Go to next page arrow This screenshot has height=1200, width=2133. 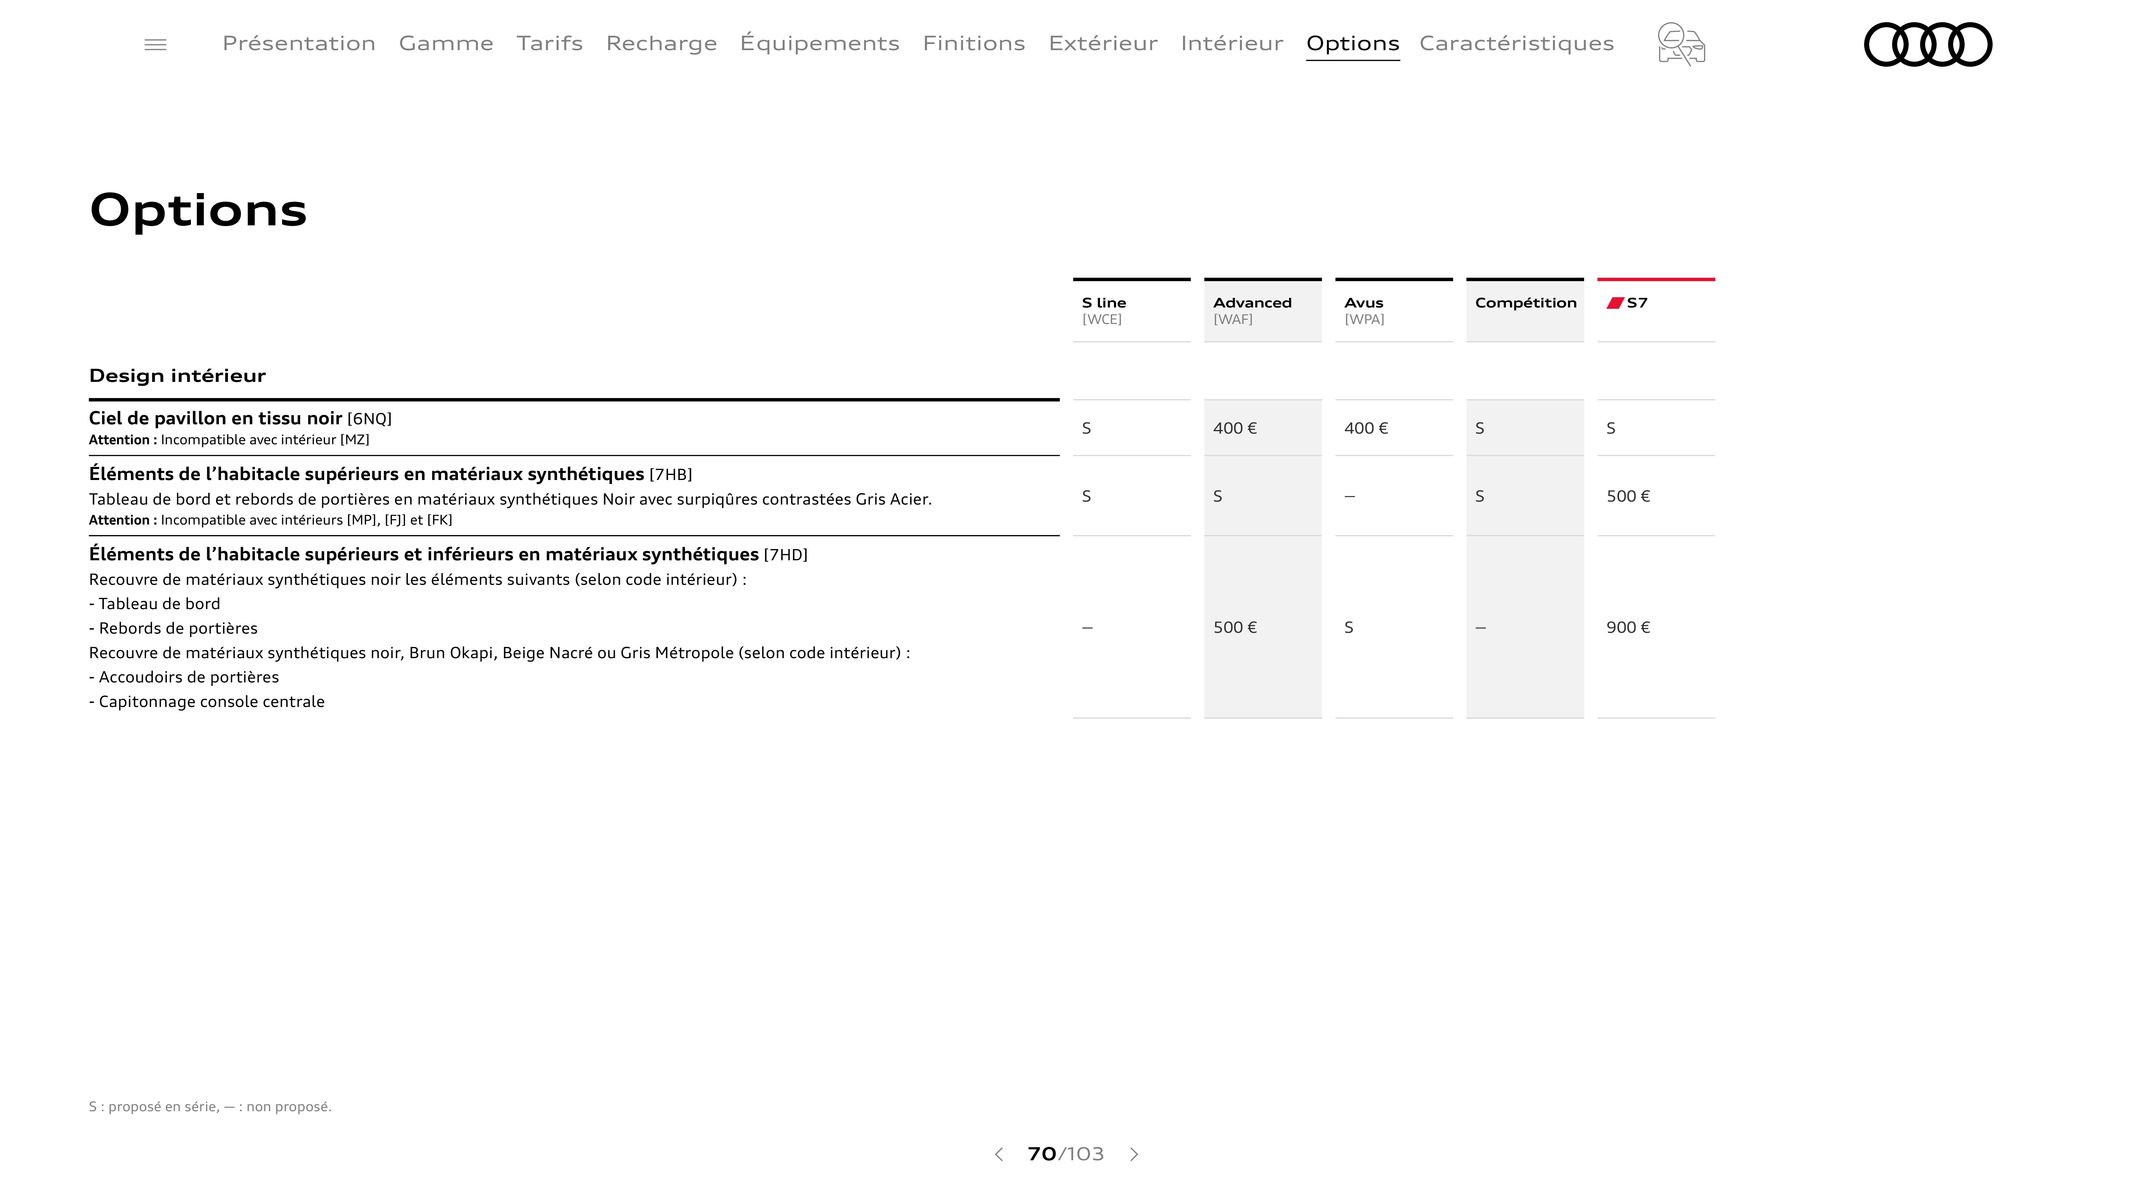(x=1134, y=1154)
